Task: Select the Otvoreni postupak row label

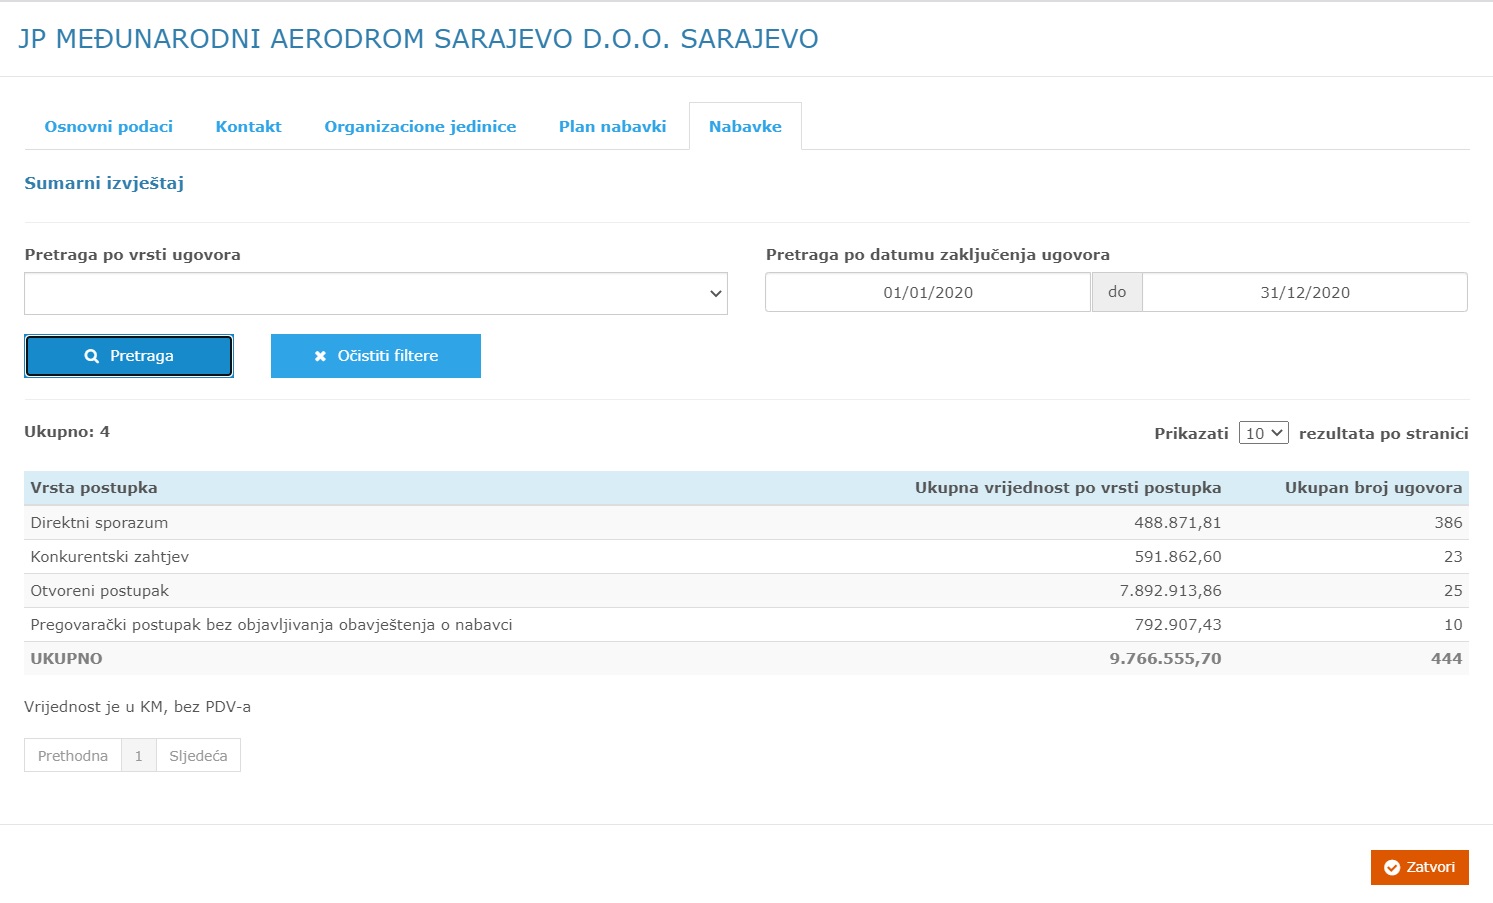Action: [x=99, y=591]
